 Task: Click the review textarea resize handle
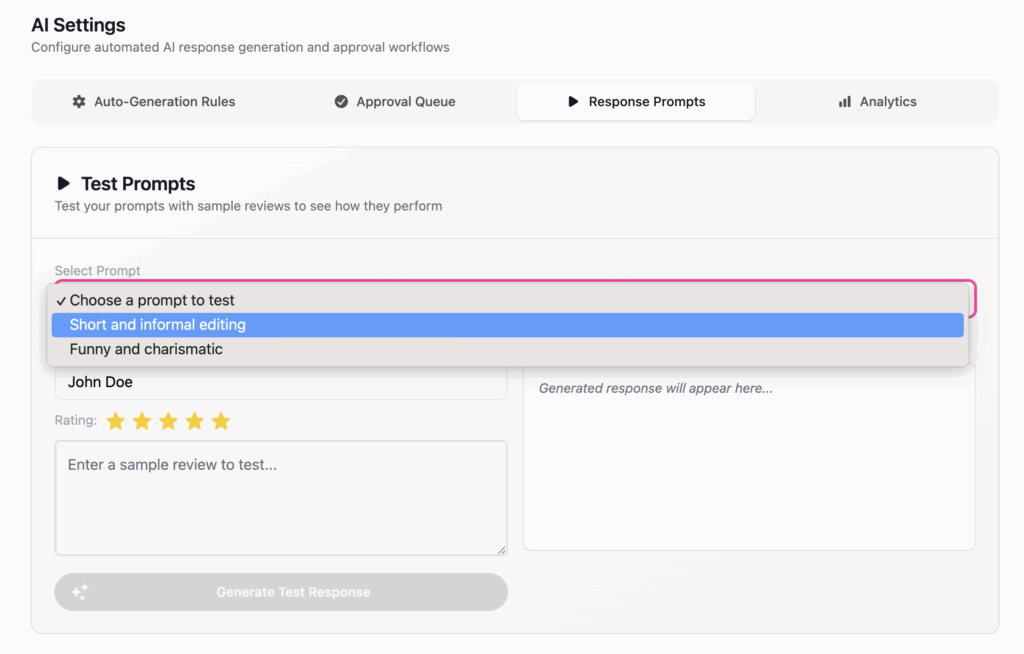click(x=502, y=550)
